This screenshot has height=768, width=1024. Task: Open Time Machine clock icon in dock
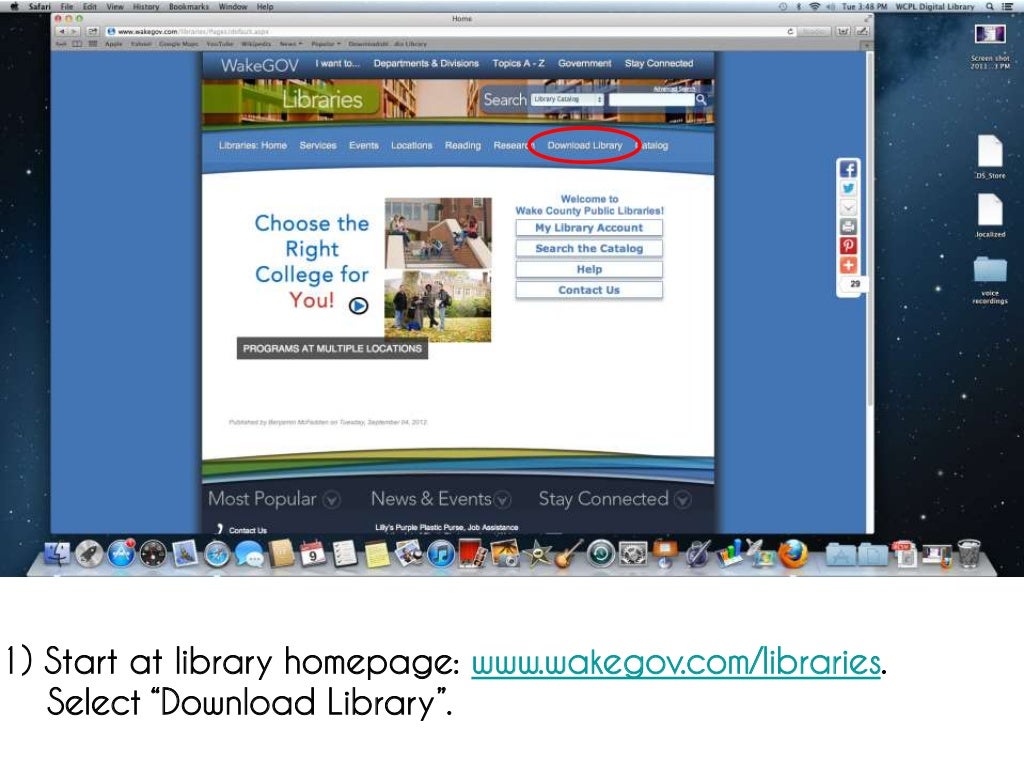point(601,554)
